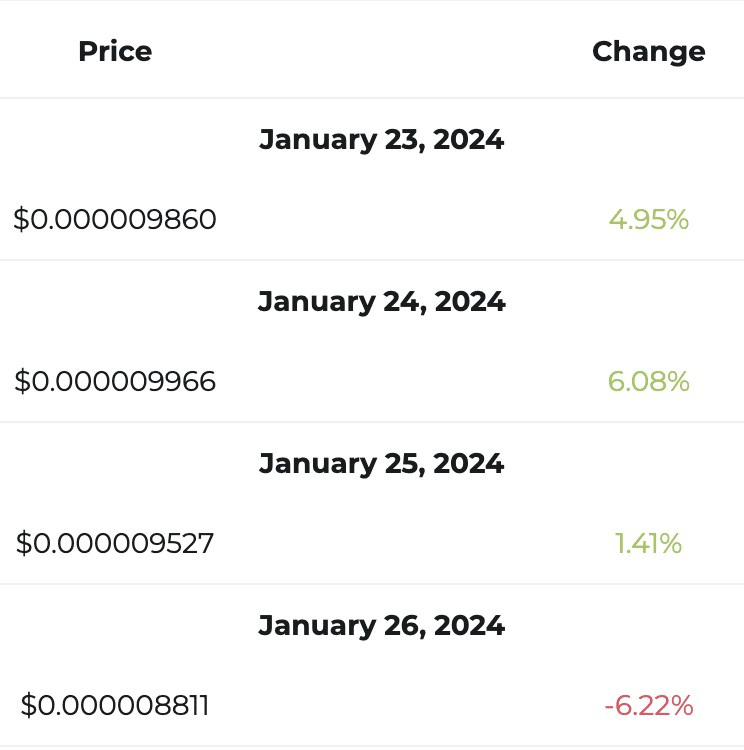The image size is (744, 750).
Task: Click the percent sign in 6.08%
Action: coord(677,382)
